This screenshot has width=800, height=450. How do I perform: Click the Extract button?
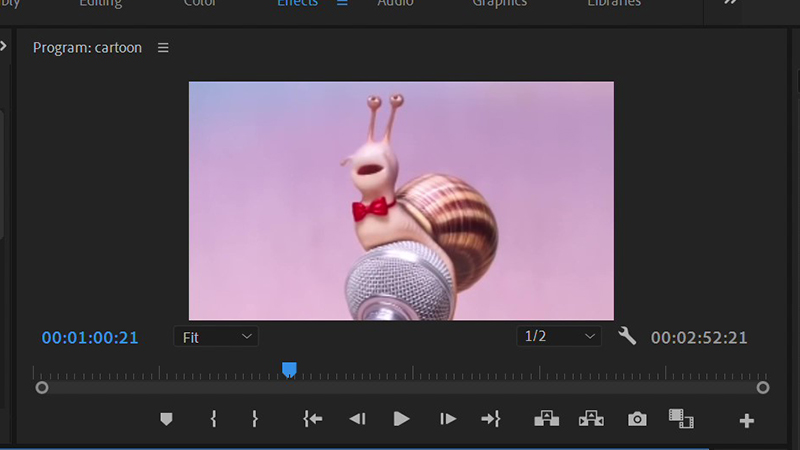click(591, 419)
